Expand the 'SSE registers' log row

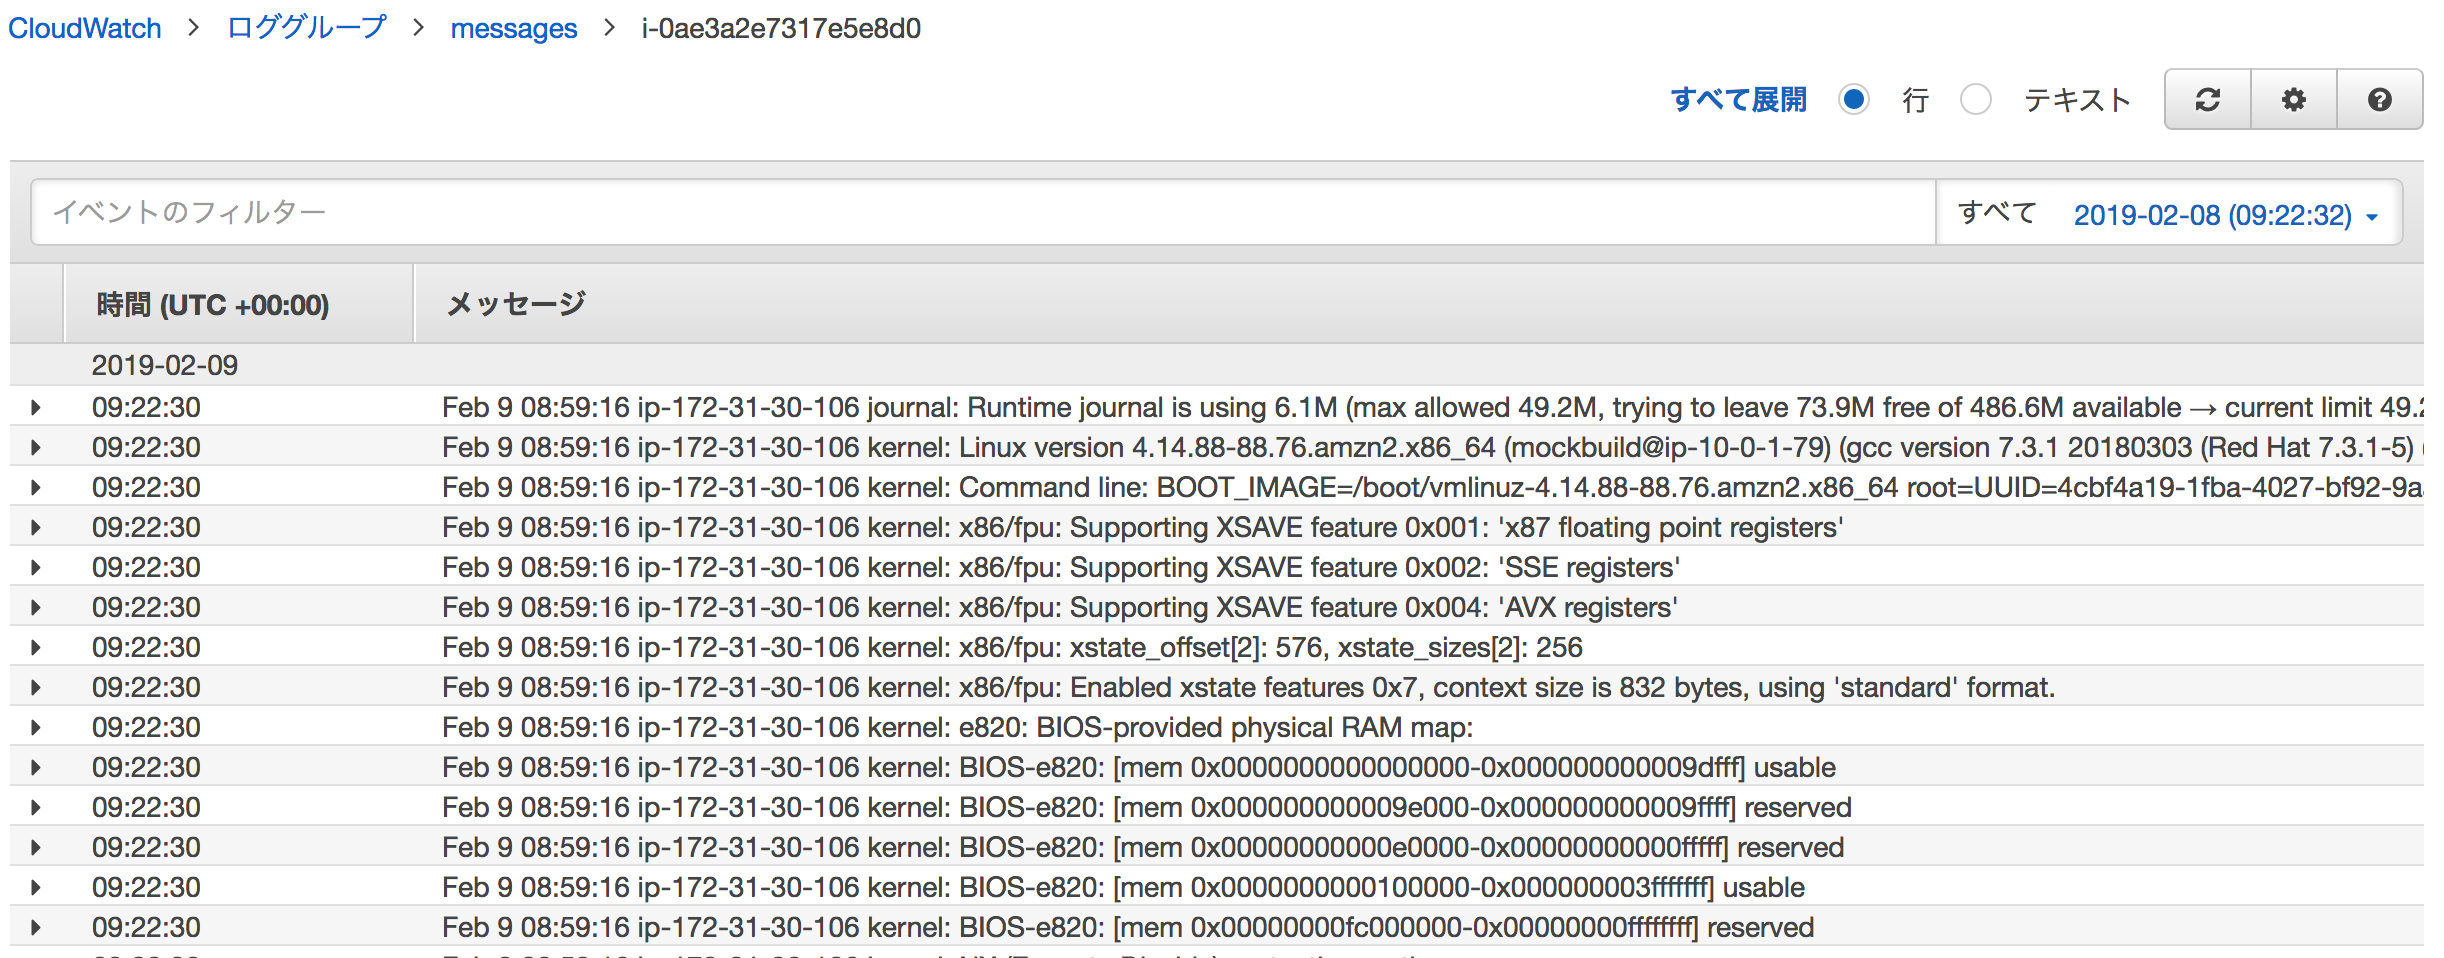point(36,567)
